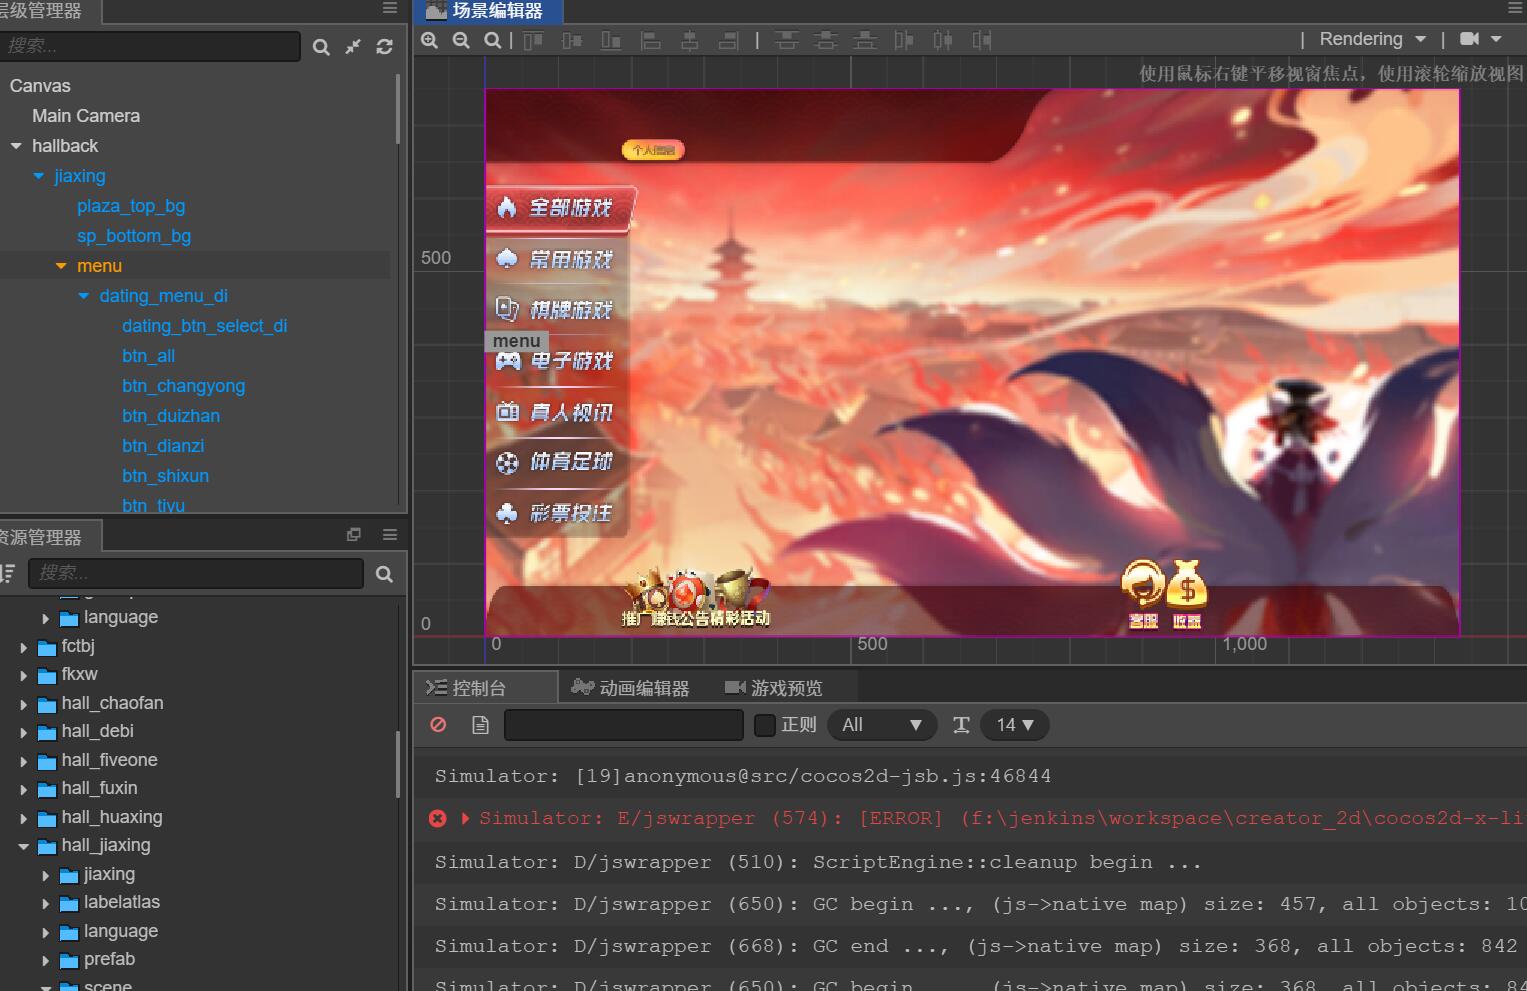Collapse the jiaxing node in hierarchy
Viewport: 1527px width, 991px height.
39,176
